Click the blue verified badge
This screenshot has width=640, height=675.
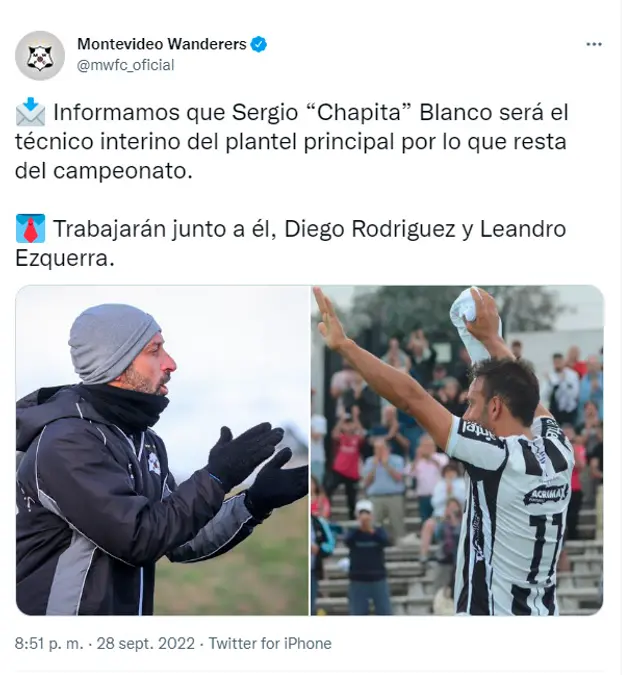tap(259, 44)
